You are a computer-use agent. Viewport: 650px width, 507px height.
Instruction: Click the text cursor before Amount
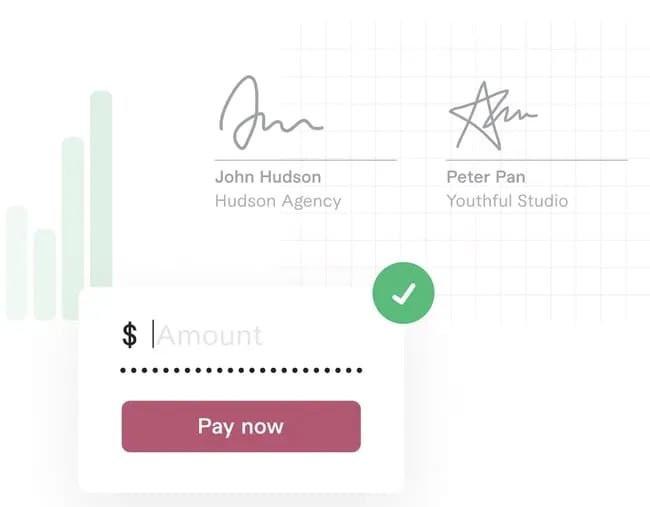153,334
